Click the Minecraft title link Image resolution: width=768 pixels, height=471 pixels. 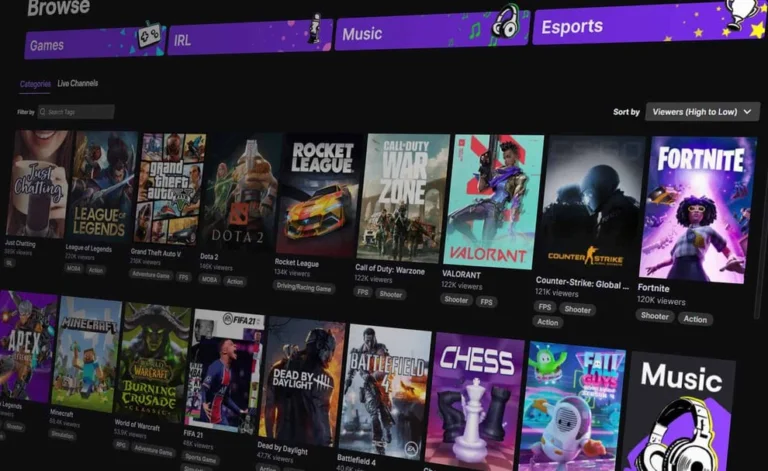[x=61, y=413]
